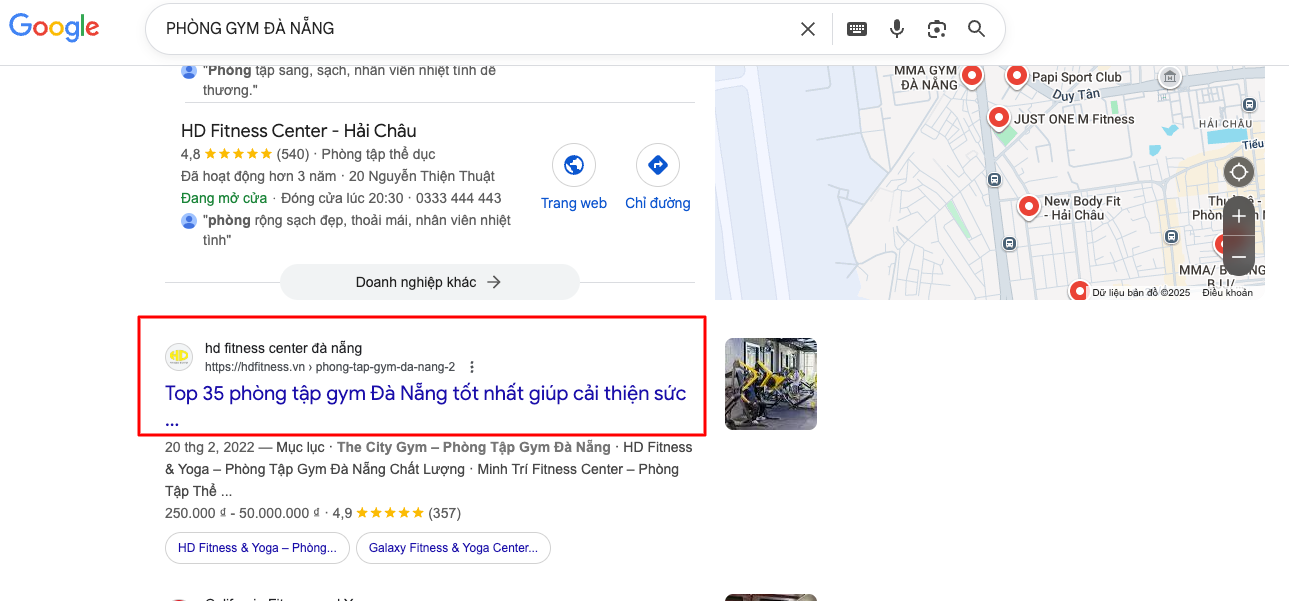Center map on my location
1289x601 pixels.
coord(1239,172)
